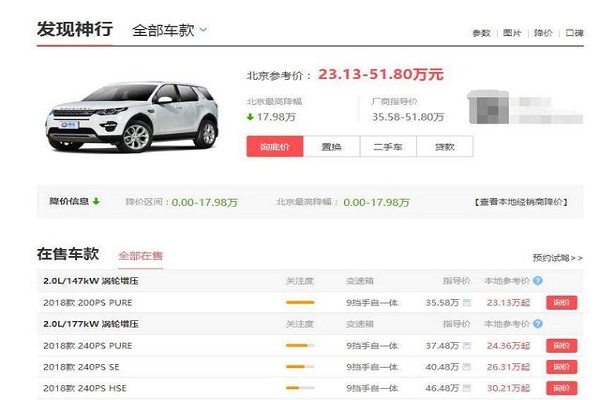Screen dimensions: 600x400
Task: Open the 口碑 link
Action: click(x=574, y=33)
